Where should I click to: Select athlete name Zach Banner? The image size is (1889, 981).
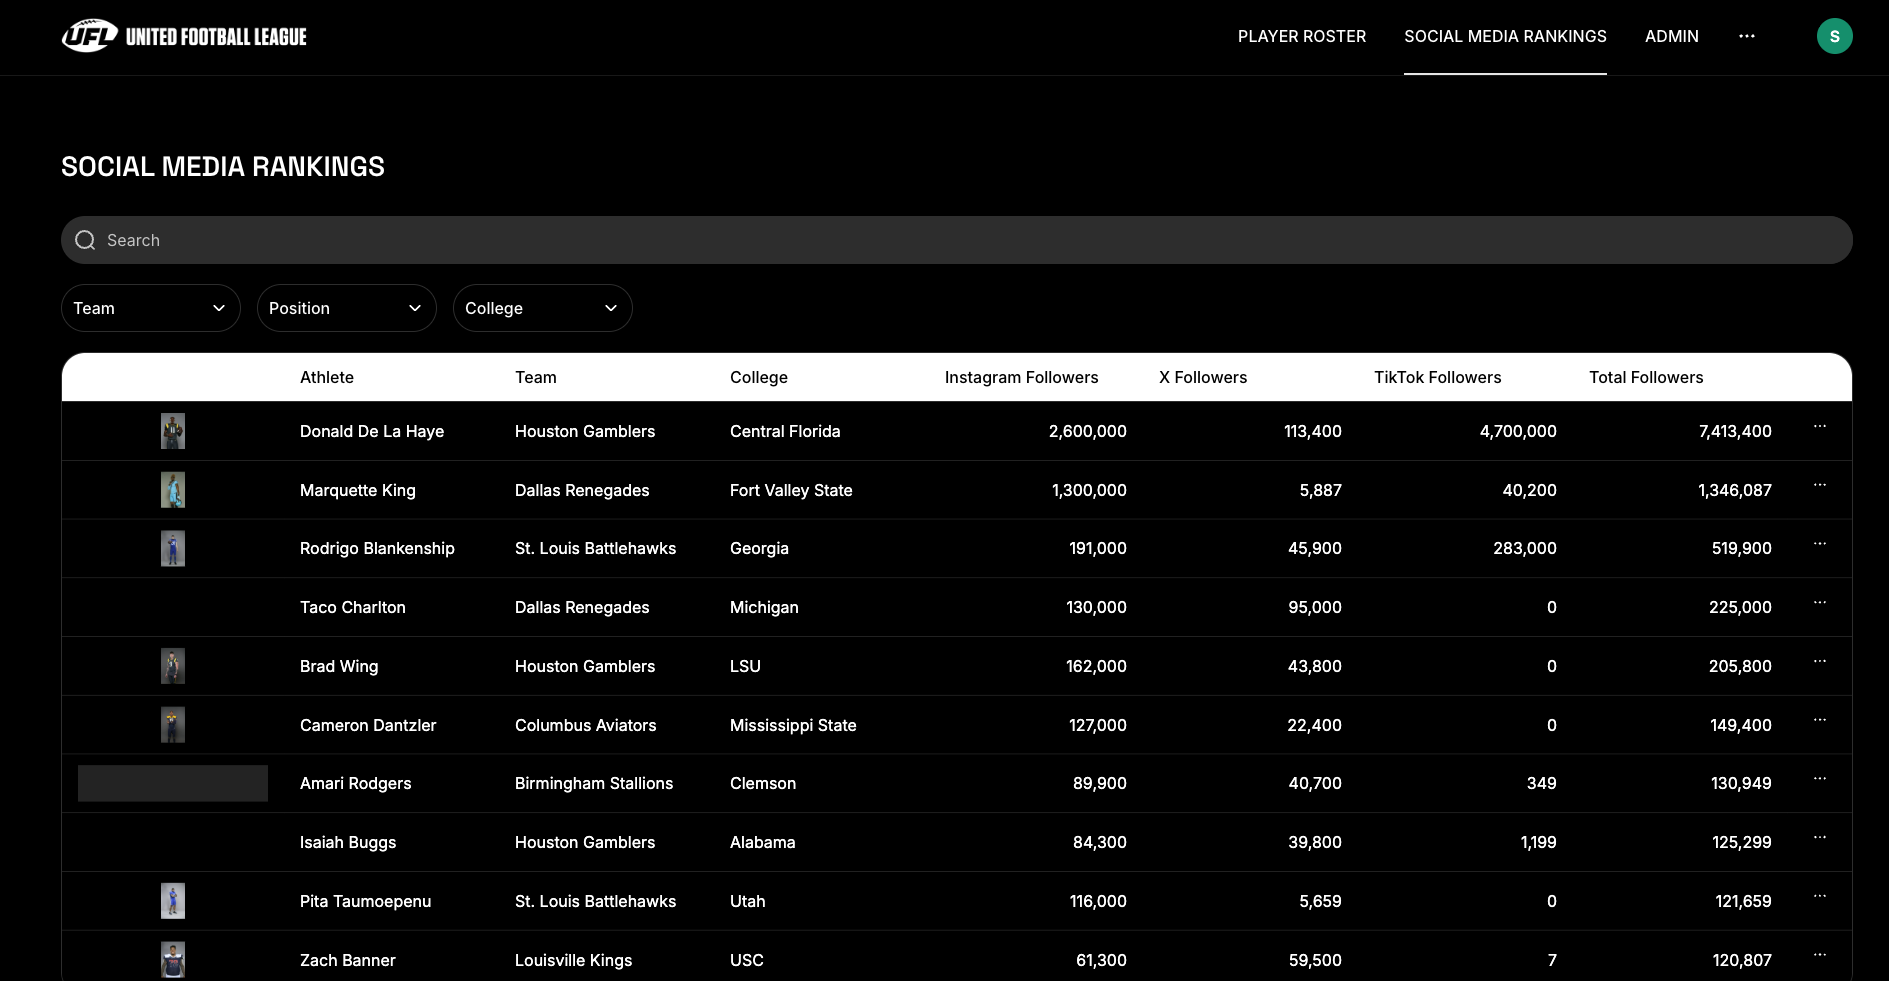tap(348, 960)
